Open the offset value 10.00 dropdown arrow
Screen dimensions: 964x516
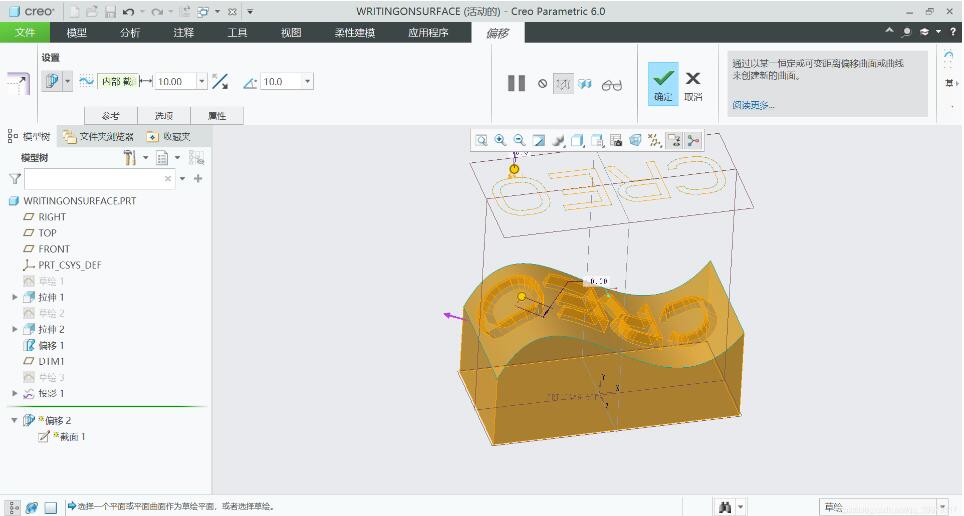(x=202, y=81)
